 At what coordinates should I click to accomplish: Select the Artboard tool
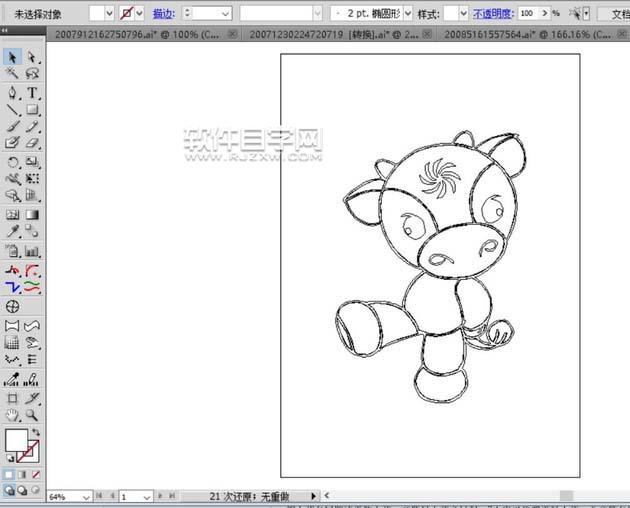[x=12, y=398]
